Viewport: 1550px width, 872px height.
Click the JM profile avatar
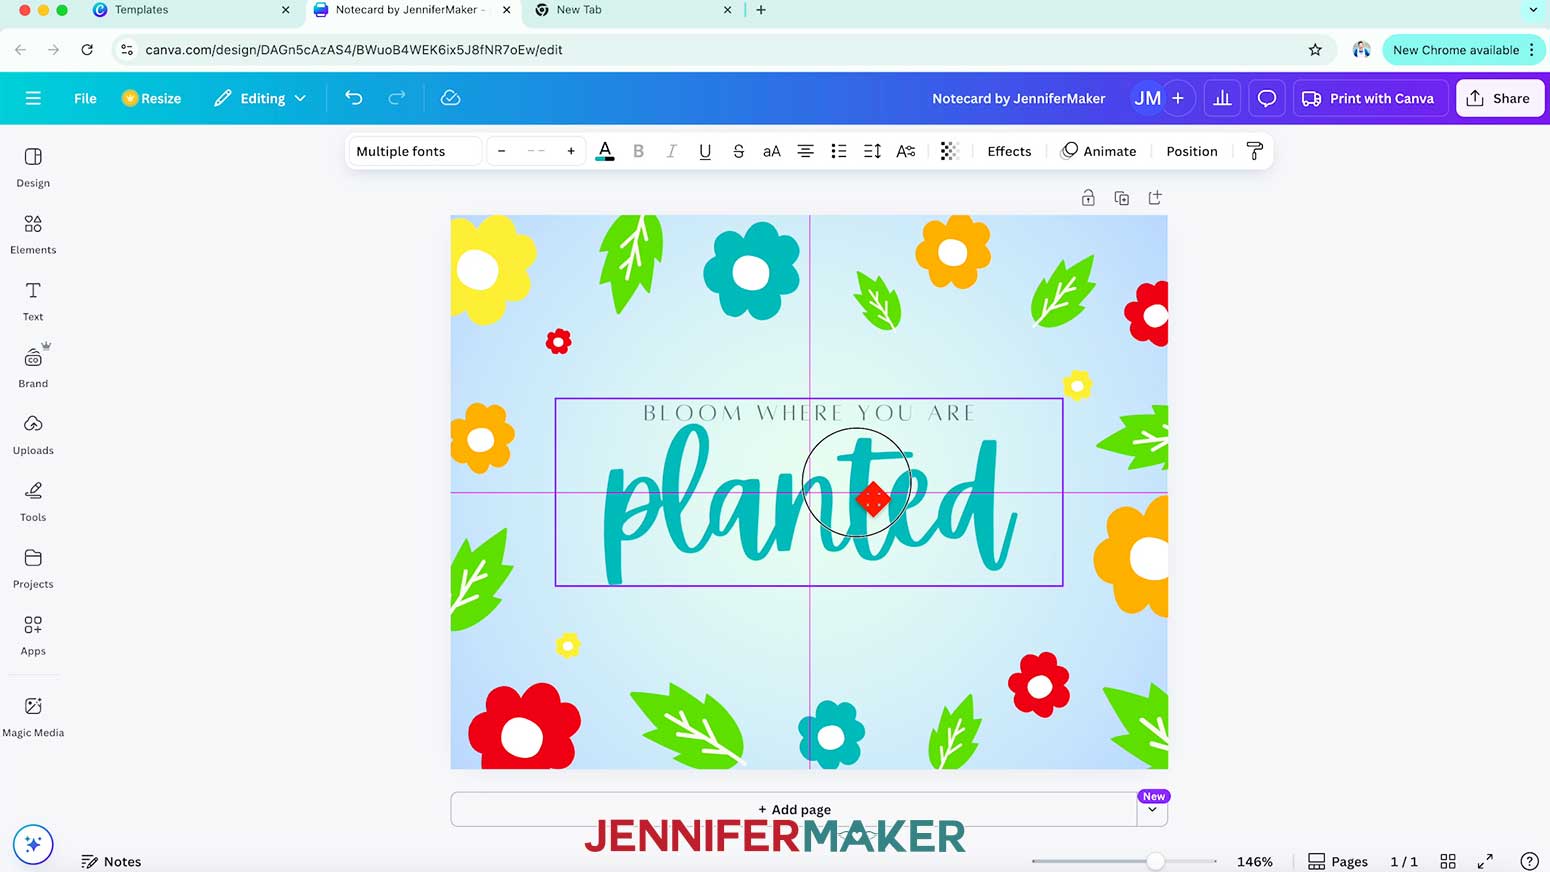(x=1147, y=98)
